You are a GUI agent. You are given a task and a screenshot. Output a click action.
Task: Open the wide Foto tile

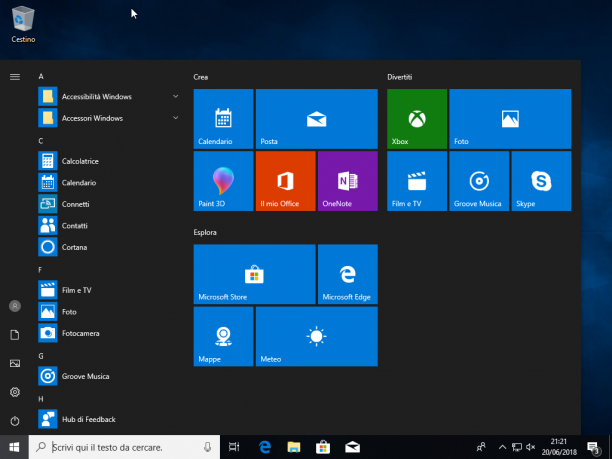coord(510,119)
